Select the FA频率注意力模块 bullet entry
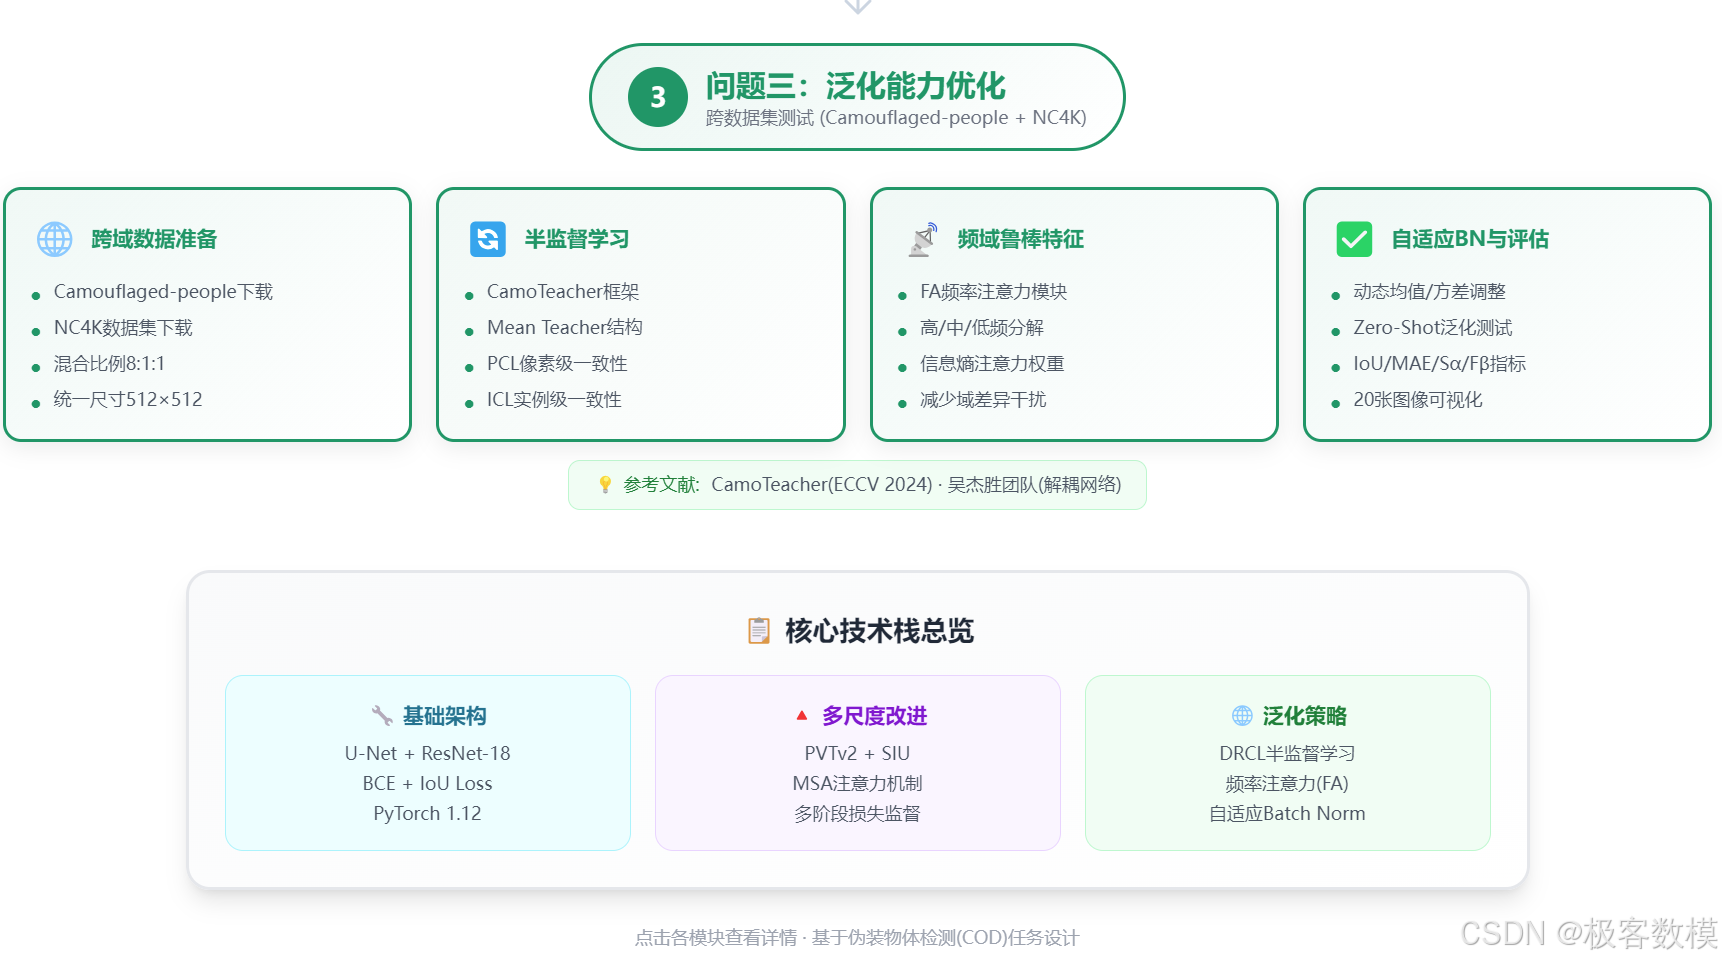The width and height of the screenshot is (1722, 963). pyautogui.click(x=993, y=291)
